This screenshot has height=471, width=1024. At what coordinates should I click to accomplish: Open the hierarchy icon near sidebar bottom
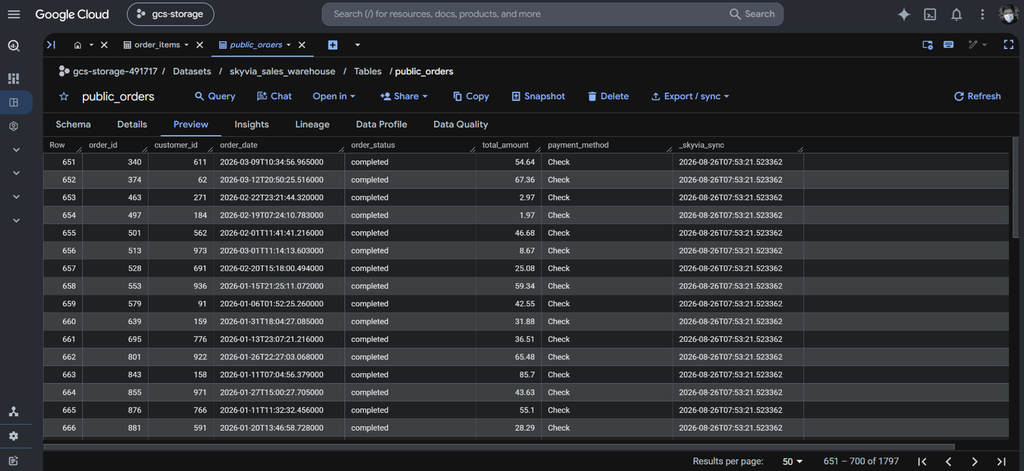(x=14, y=412)
